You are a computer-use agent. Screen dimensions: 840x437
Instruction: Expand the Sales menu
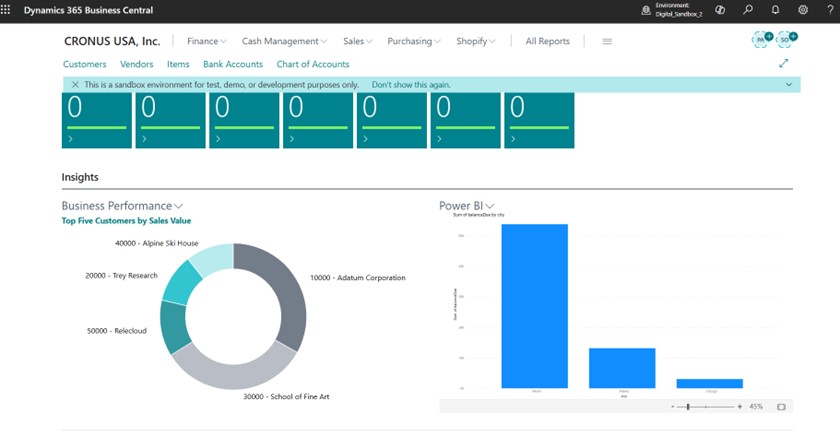click(357, 41)
